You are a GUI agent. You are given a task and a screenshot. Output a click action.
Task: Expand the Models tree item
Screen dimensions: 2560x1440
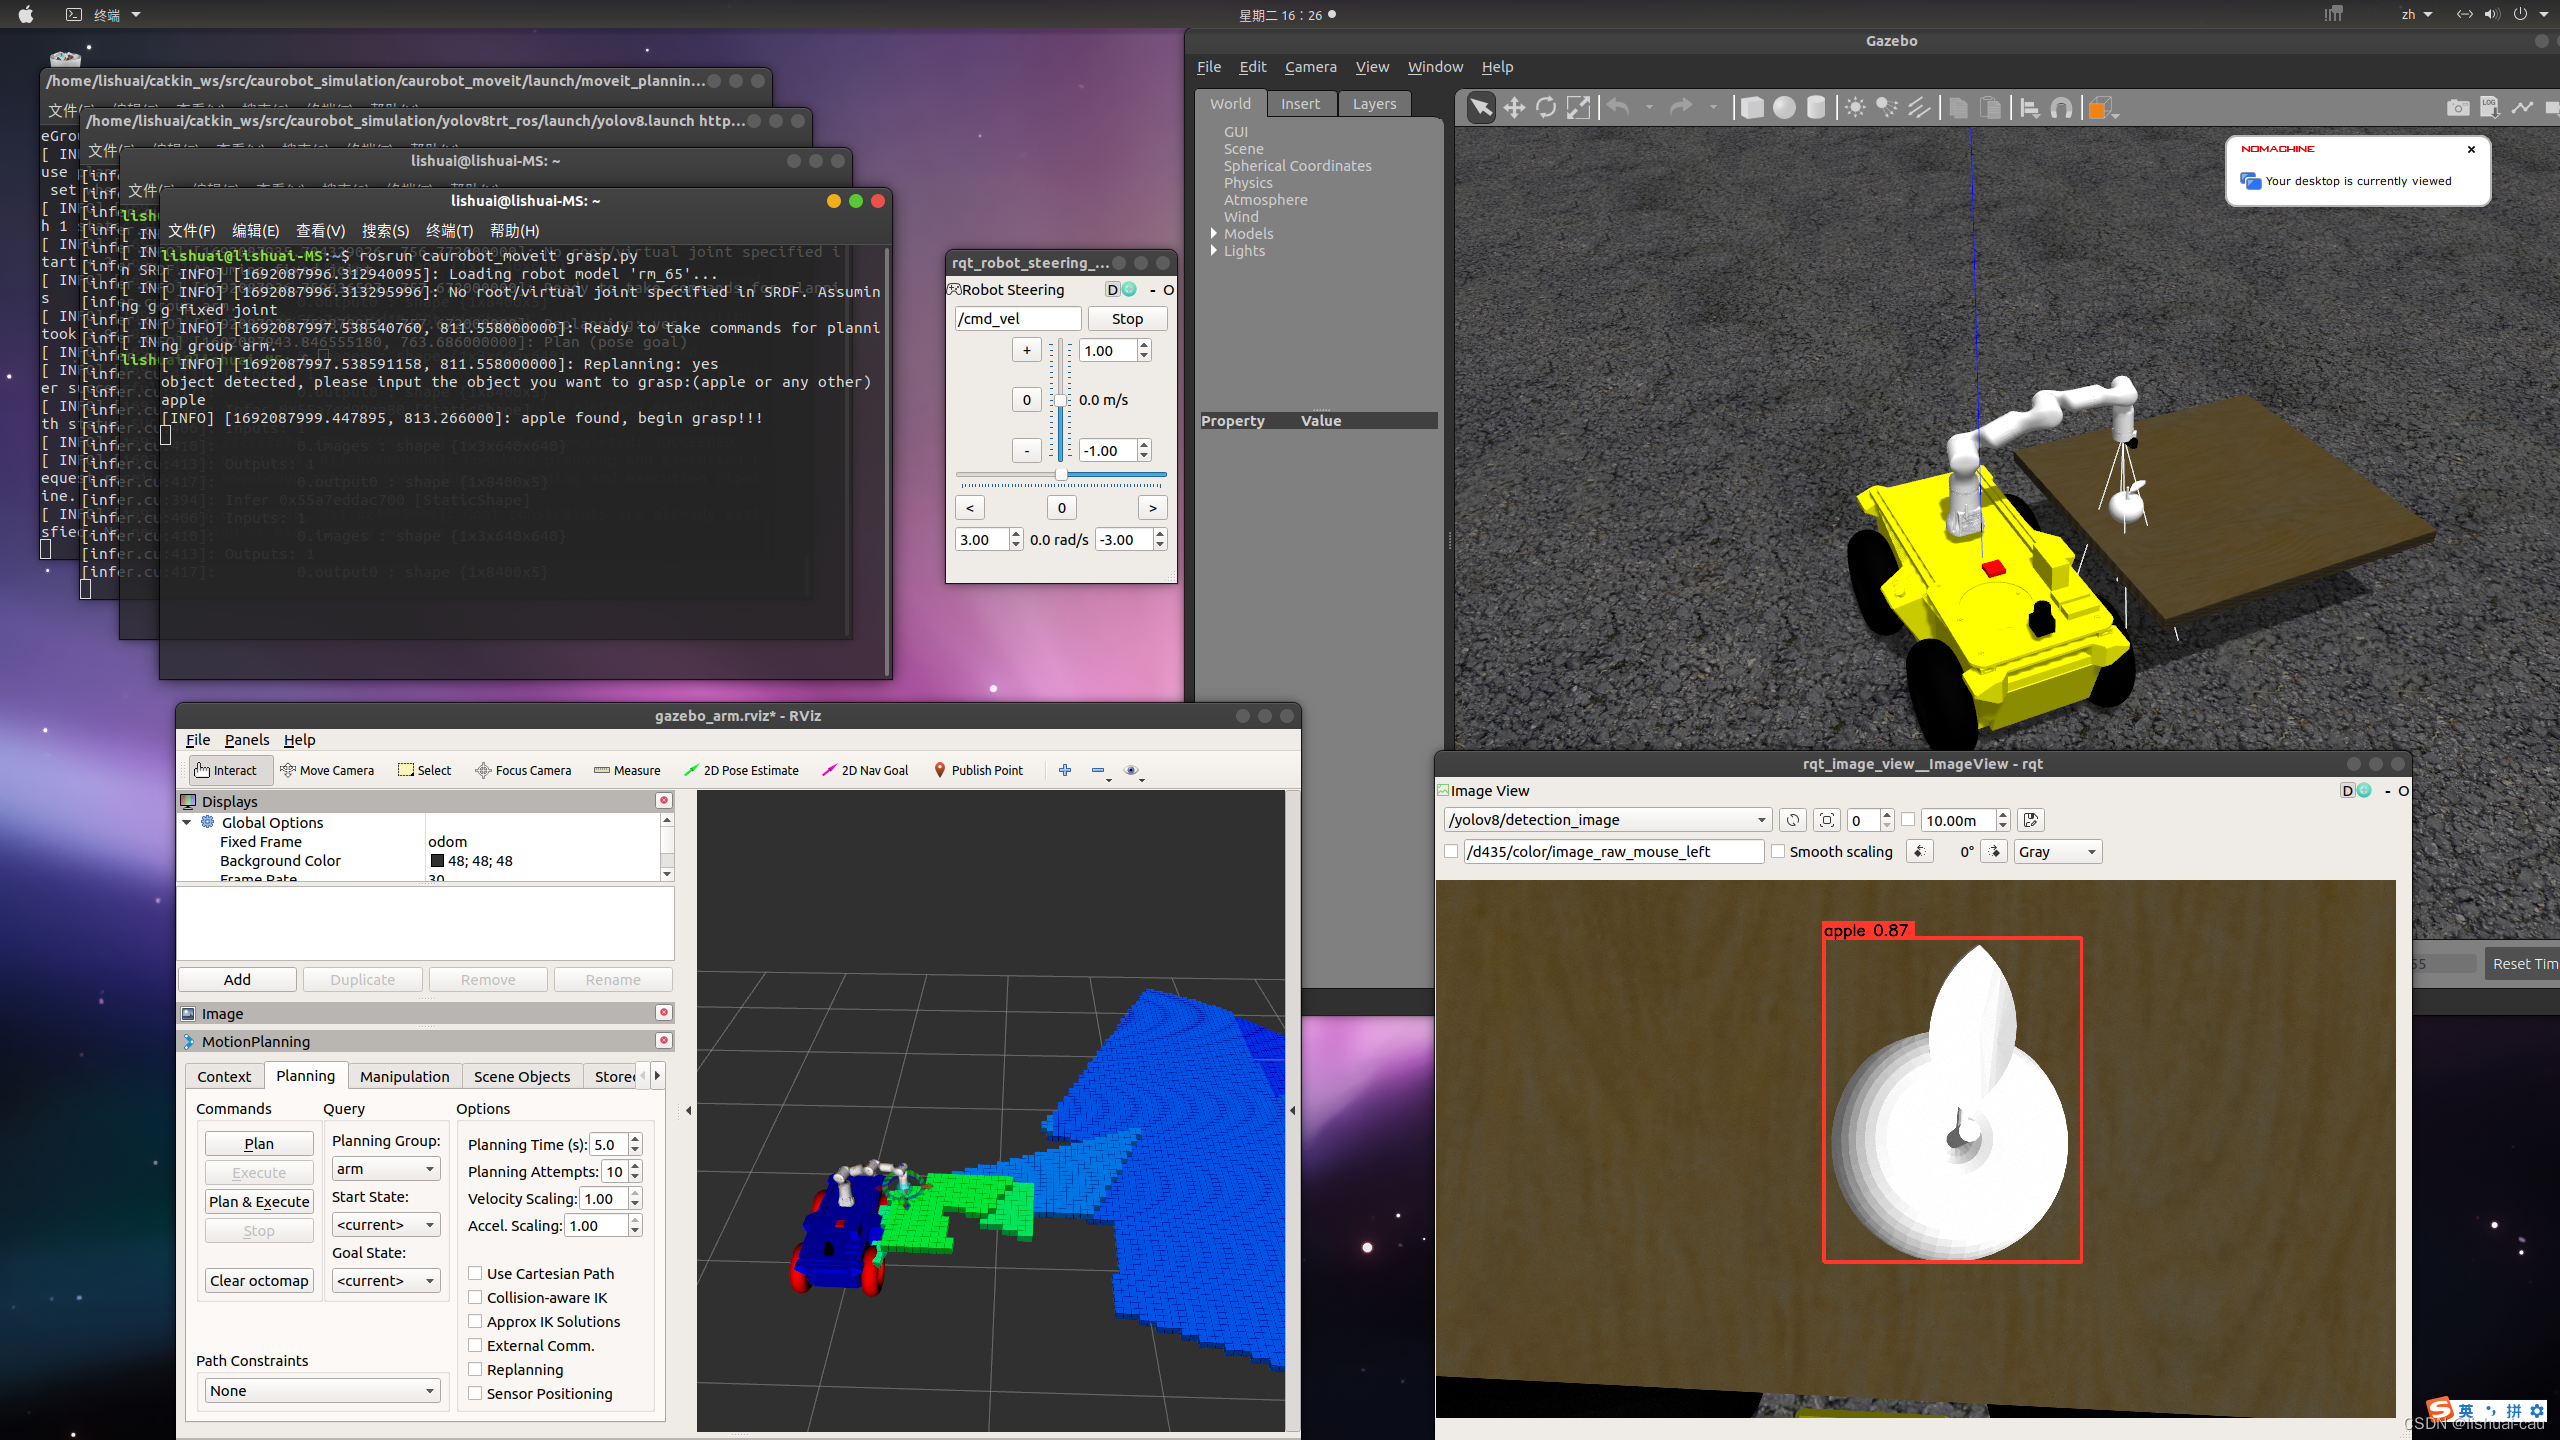coord(1214,234)
